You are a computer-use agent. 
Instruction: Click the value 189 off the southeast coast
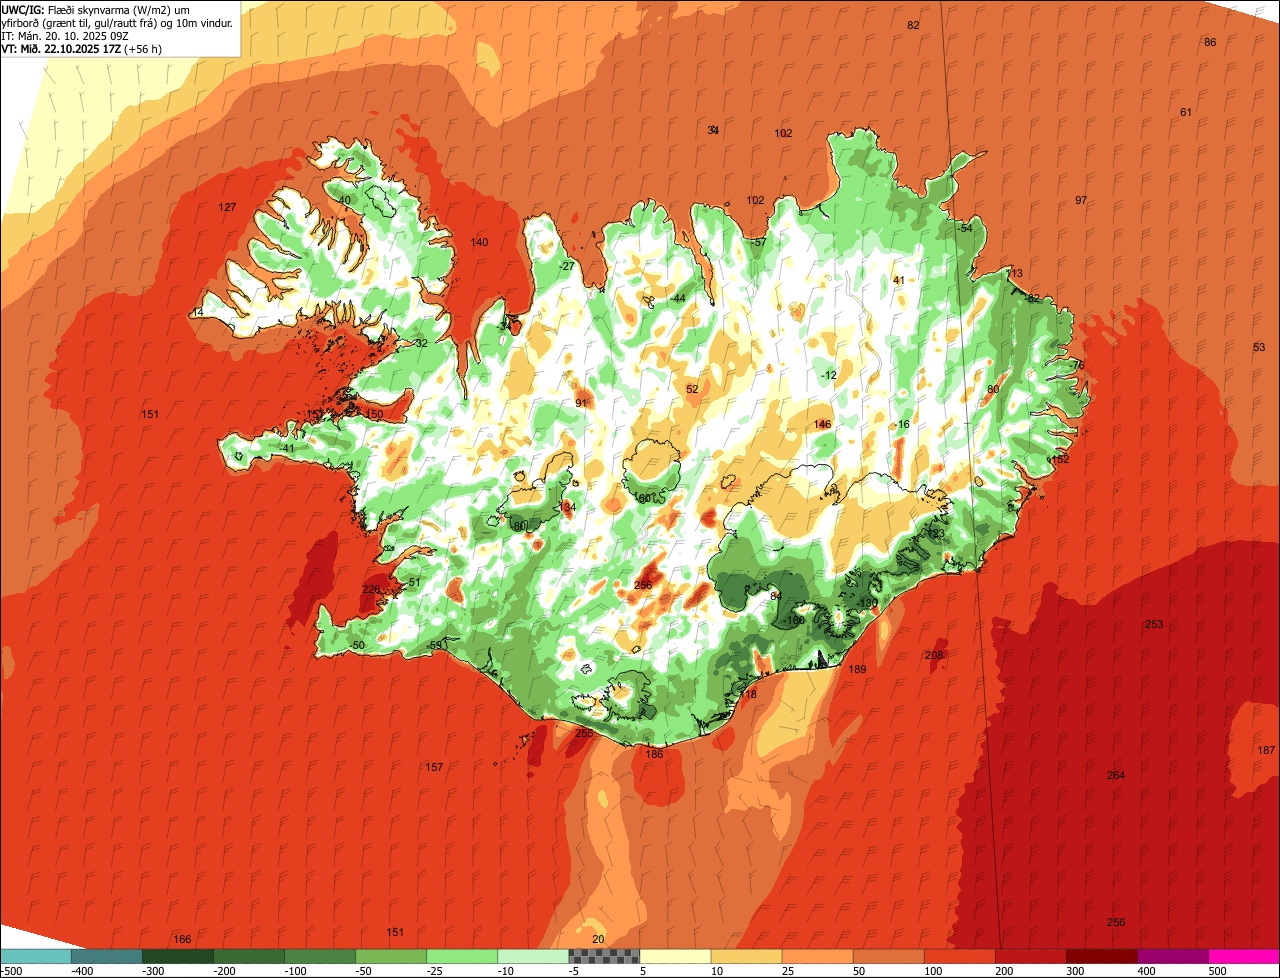click(857, 669)
